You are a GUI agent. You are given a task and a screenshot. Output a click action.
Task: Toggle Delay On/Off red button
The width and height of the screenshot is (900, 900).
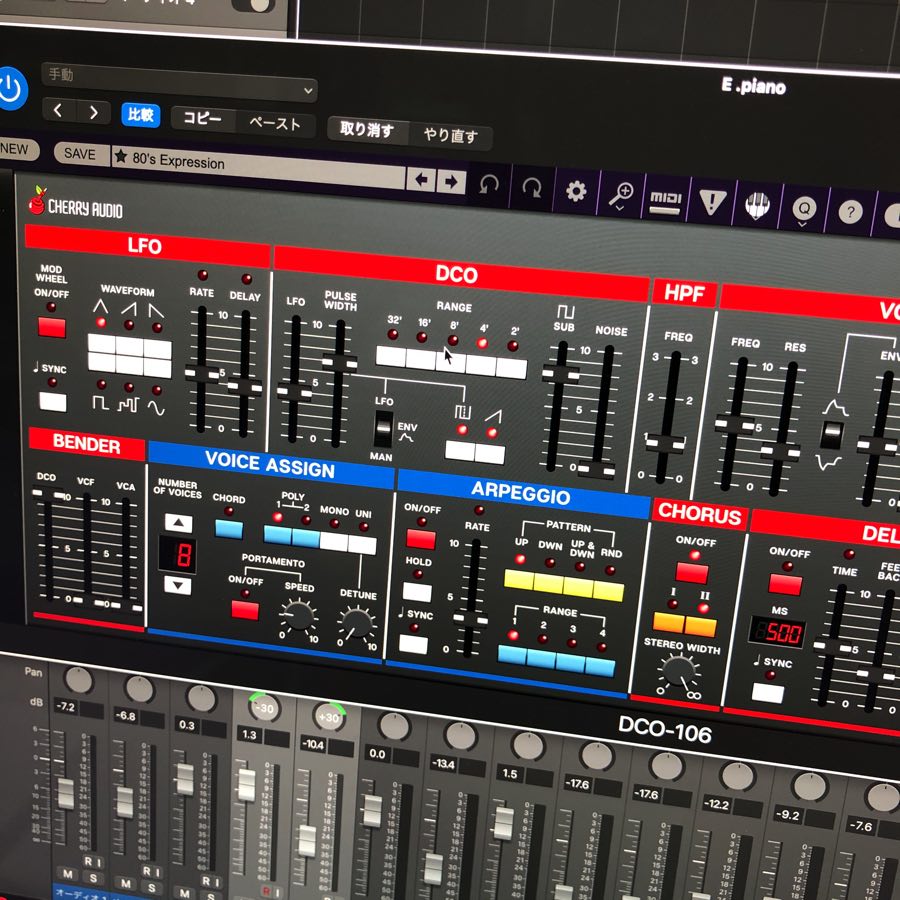pos(785,585)
